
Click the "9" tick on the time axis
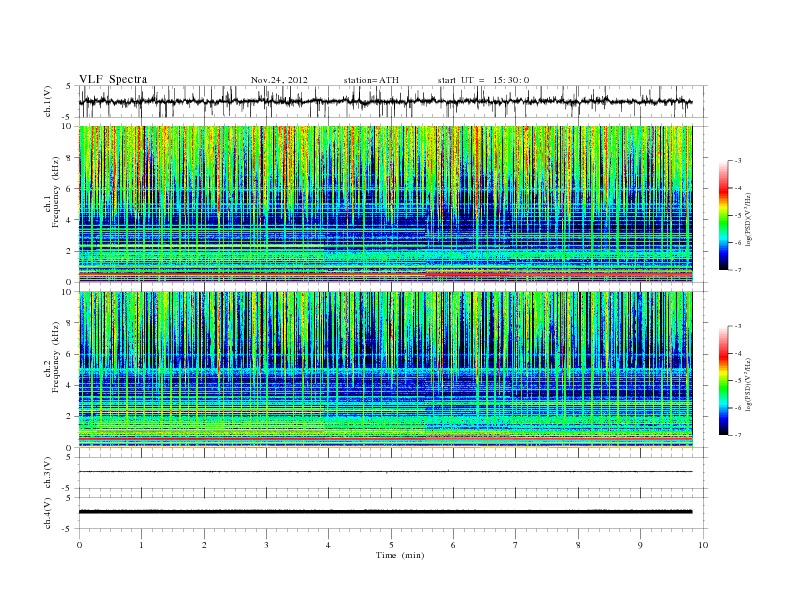640,545
